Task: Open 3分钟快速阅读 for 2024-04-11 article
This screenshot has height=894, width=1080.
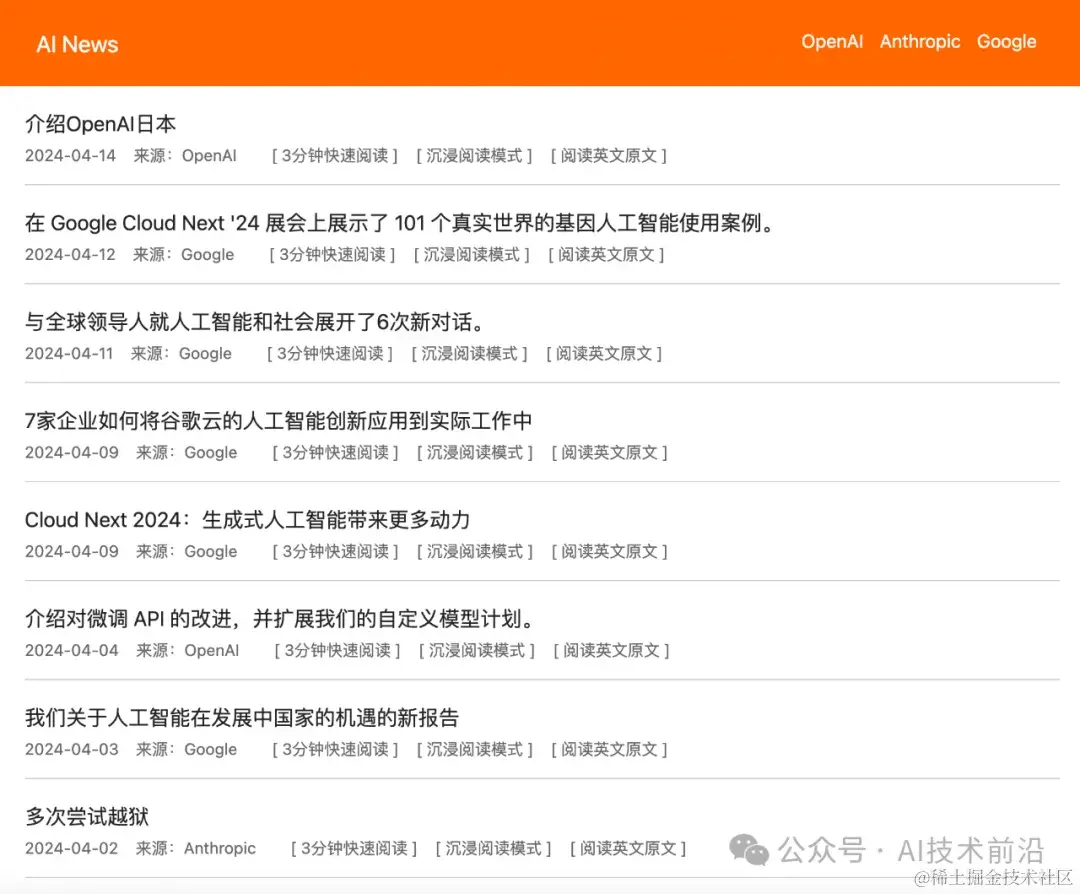Action: click(x=330, y=353)
